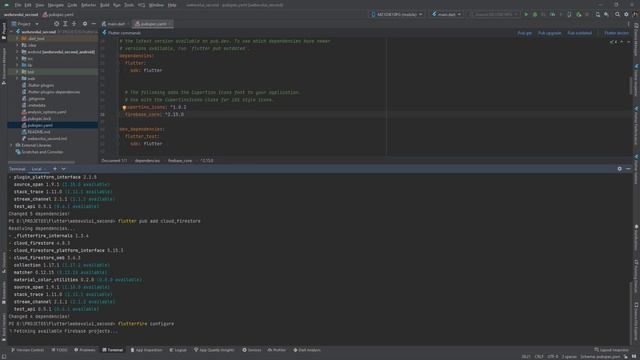Open Problems tool window button
Viewport: 640px width, 360px height.
[x=84, y=350]
